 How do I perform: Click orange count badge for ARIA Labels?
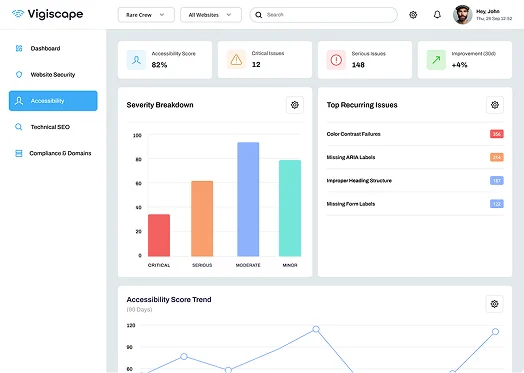[x=497, y=157]
